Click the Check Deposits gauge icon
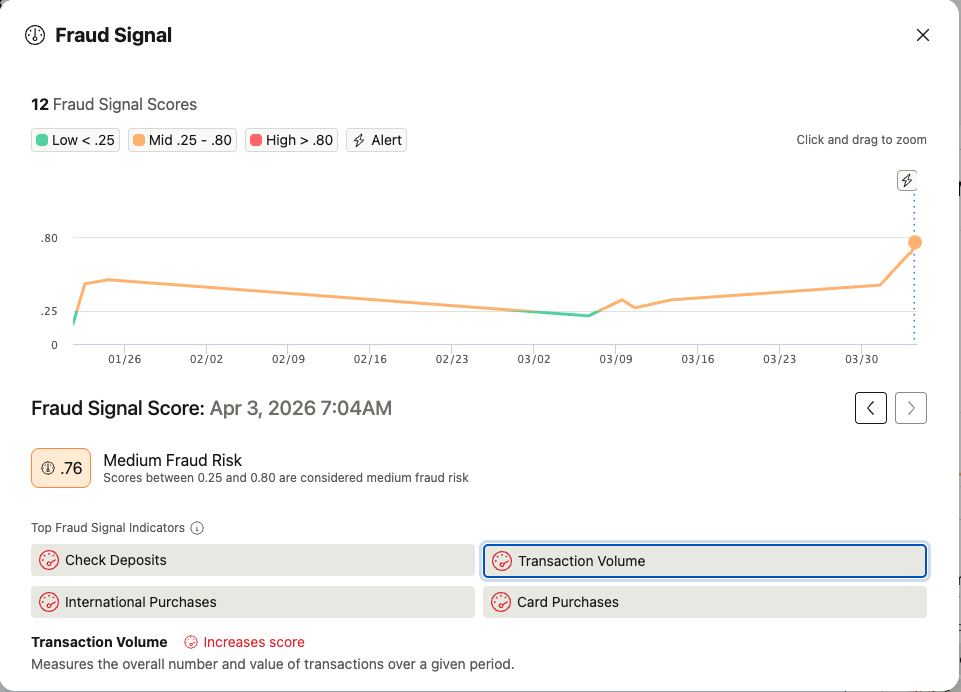Viewport: 961px width, 692px height. (49, 560)
